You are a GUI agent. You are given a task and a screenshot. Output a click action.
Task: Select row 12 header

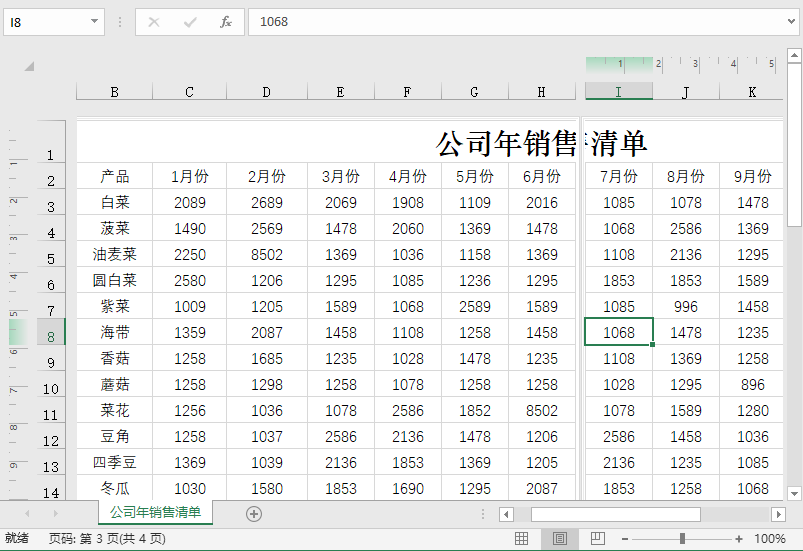coord(51,436)
